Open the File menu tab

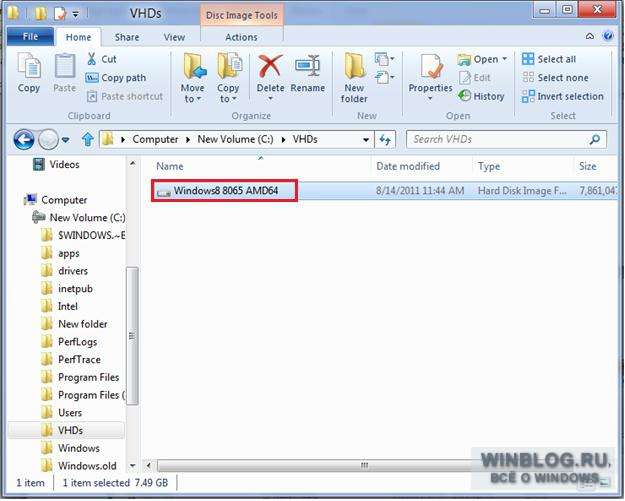[30, 37]
